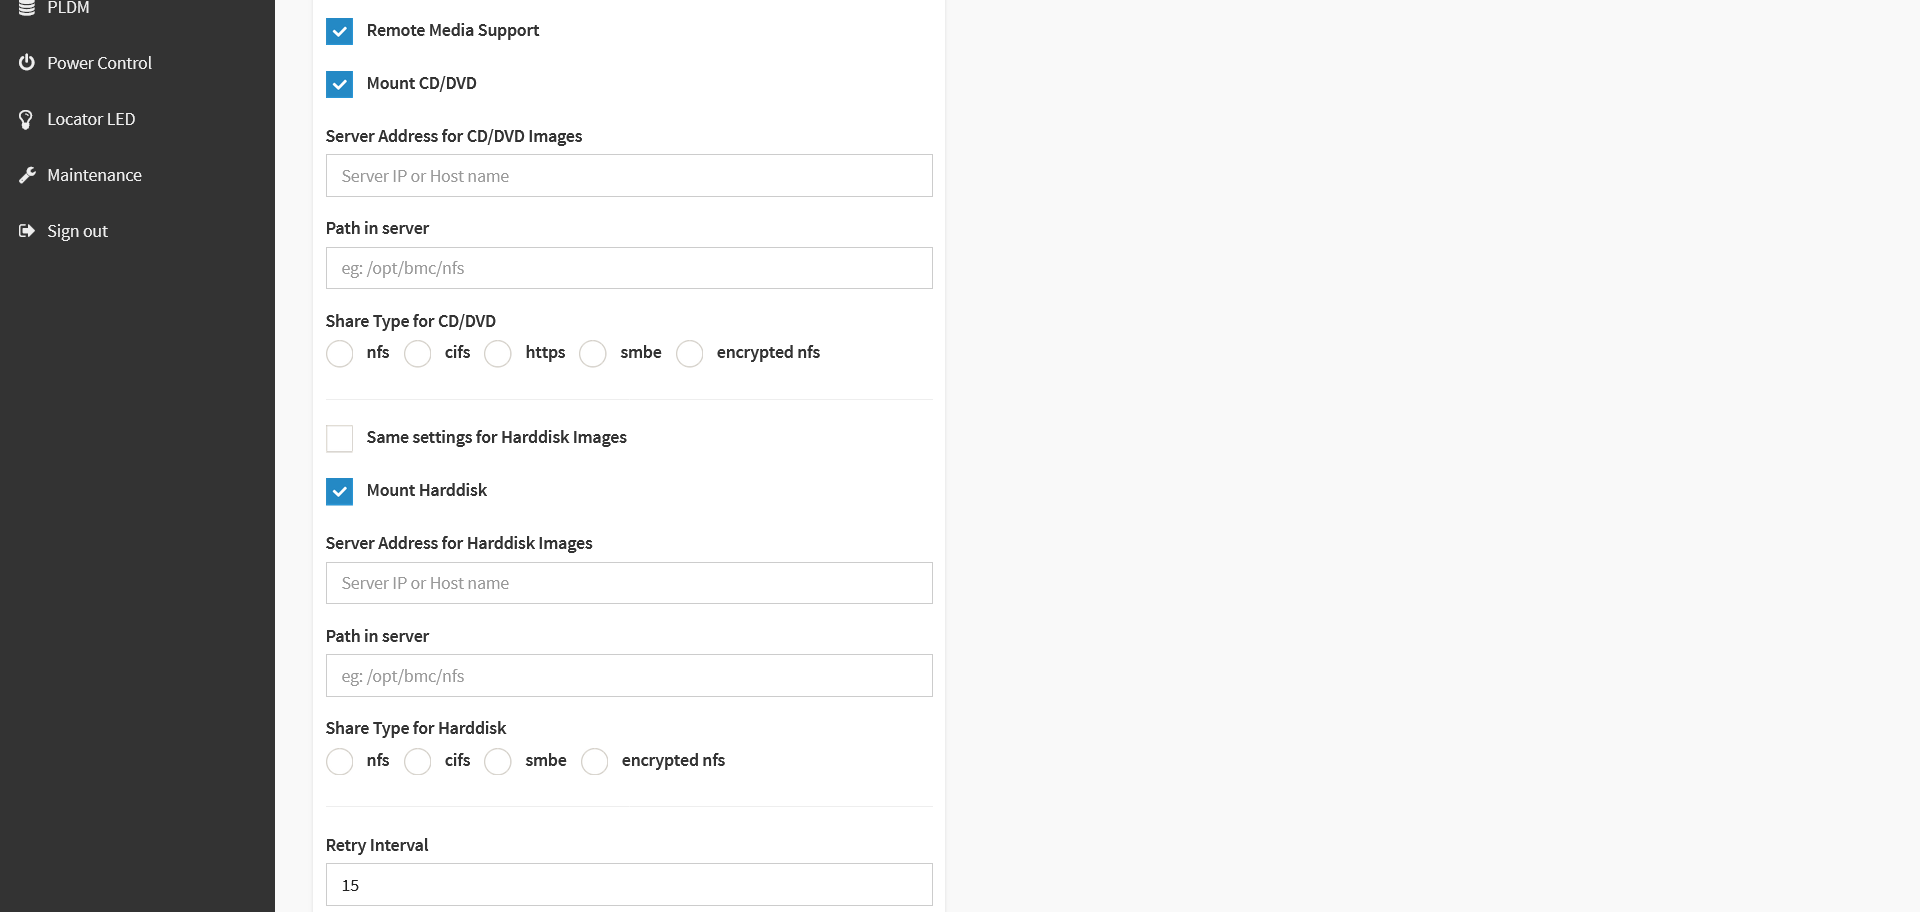This screenshot has width=1920, height=912.
Task: Click the Locator LED bulb icon
Action: tap(27, 119)
